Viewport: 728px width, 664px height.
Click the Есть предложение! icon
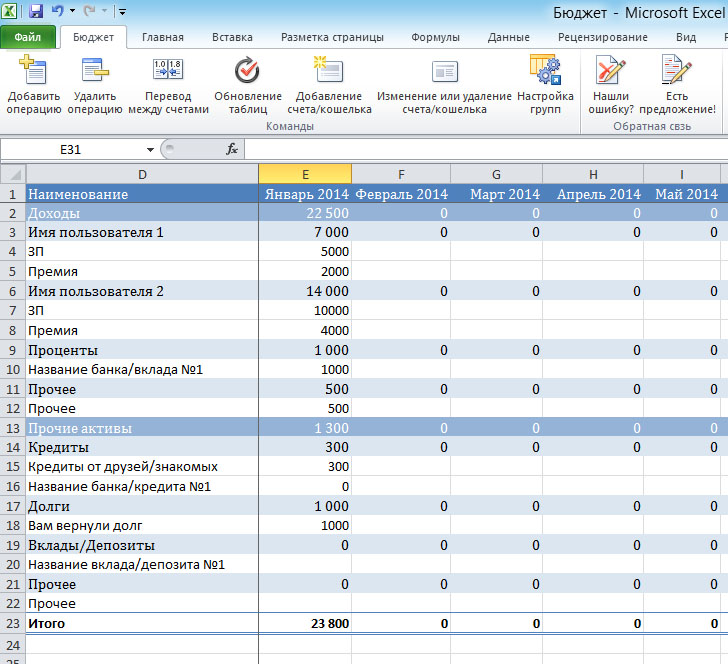click(x=677, y=72)
